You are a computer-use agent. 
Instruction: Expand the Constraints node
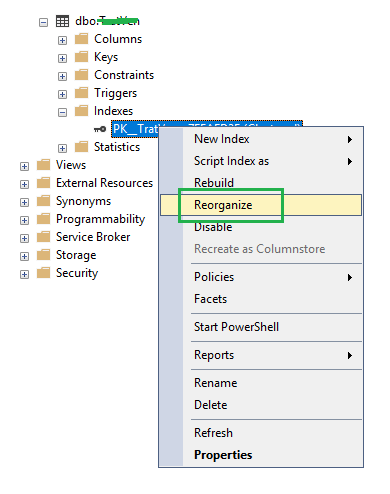[x=62, y=77]
